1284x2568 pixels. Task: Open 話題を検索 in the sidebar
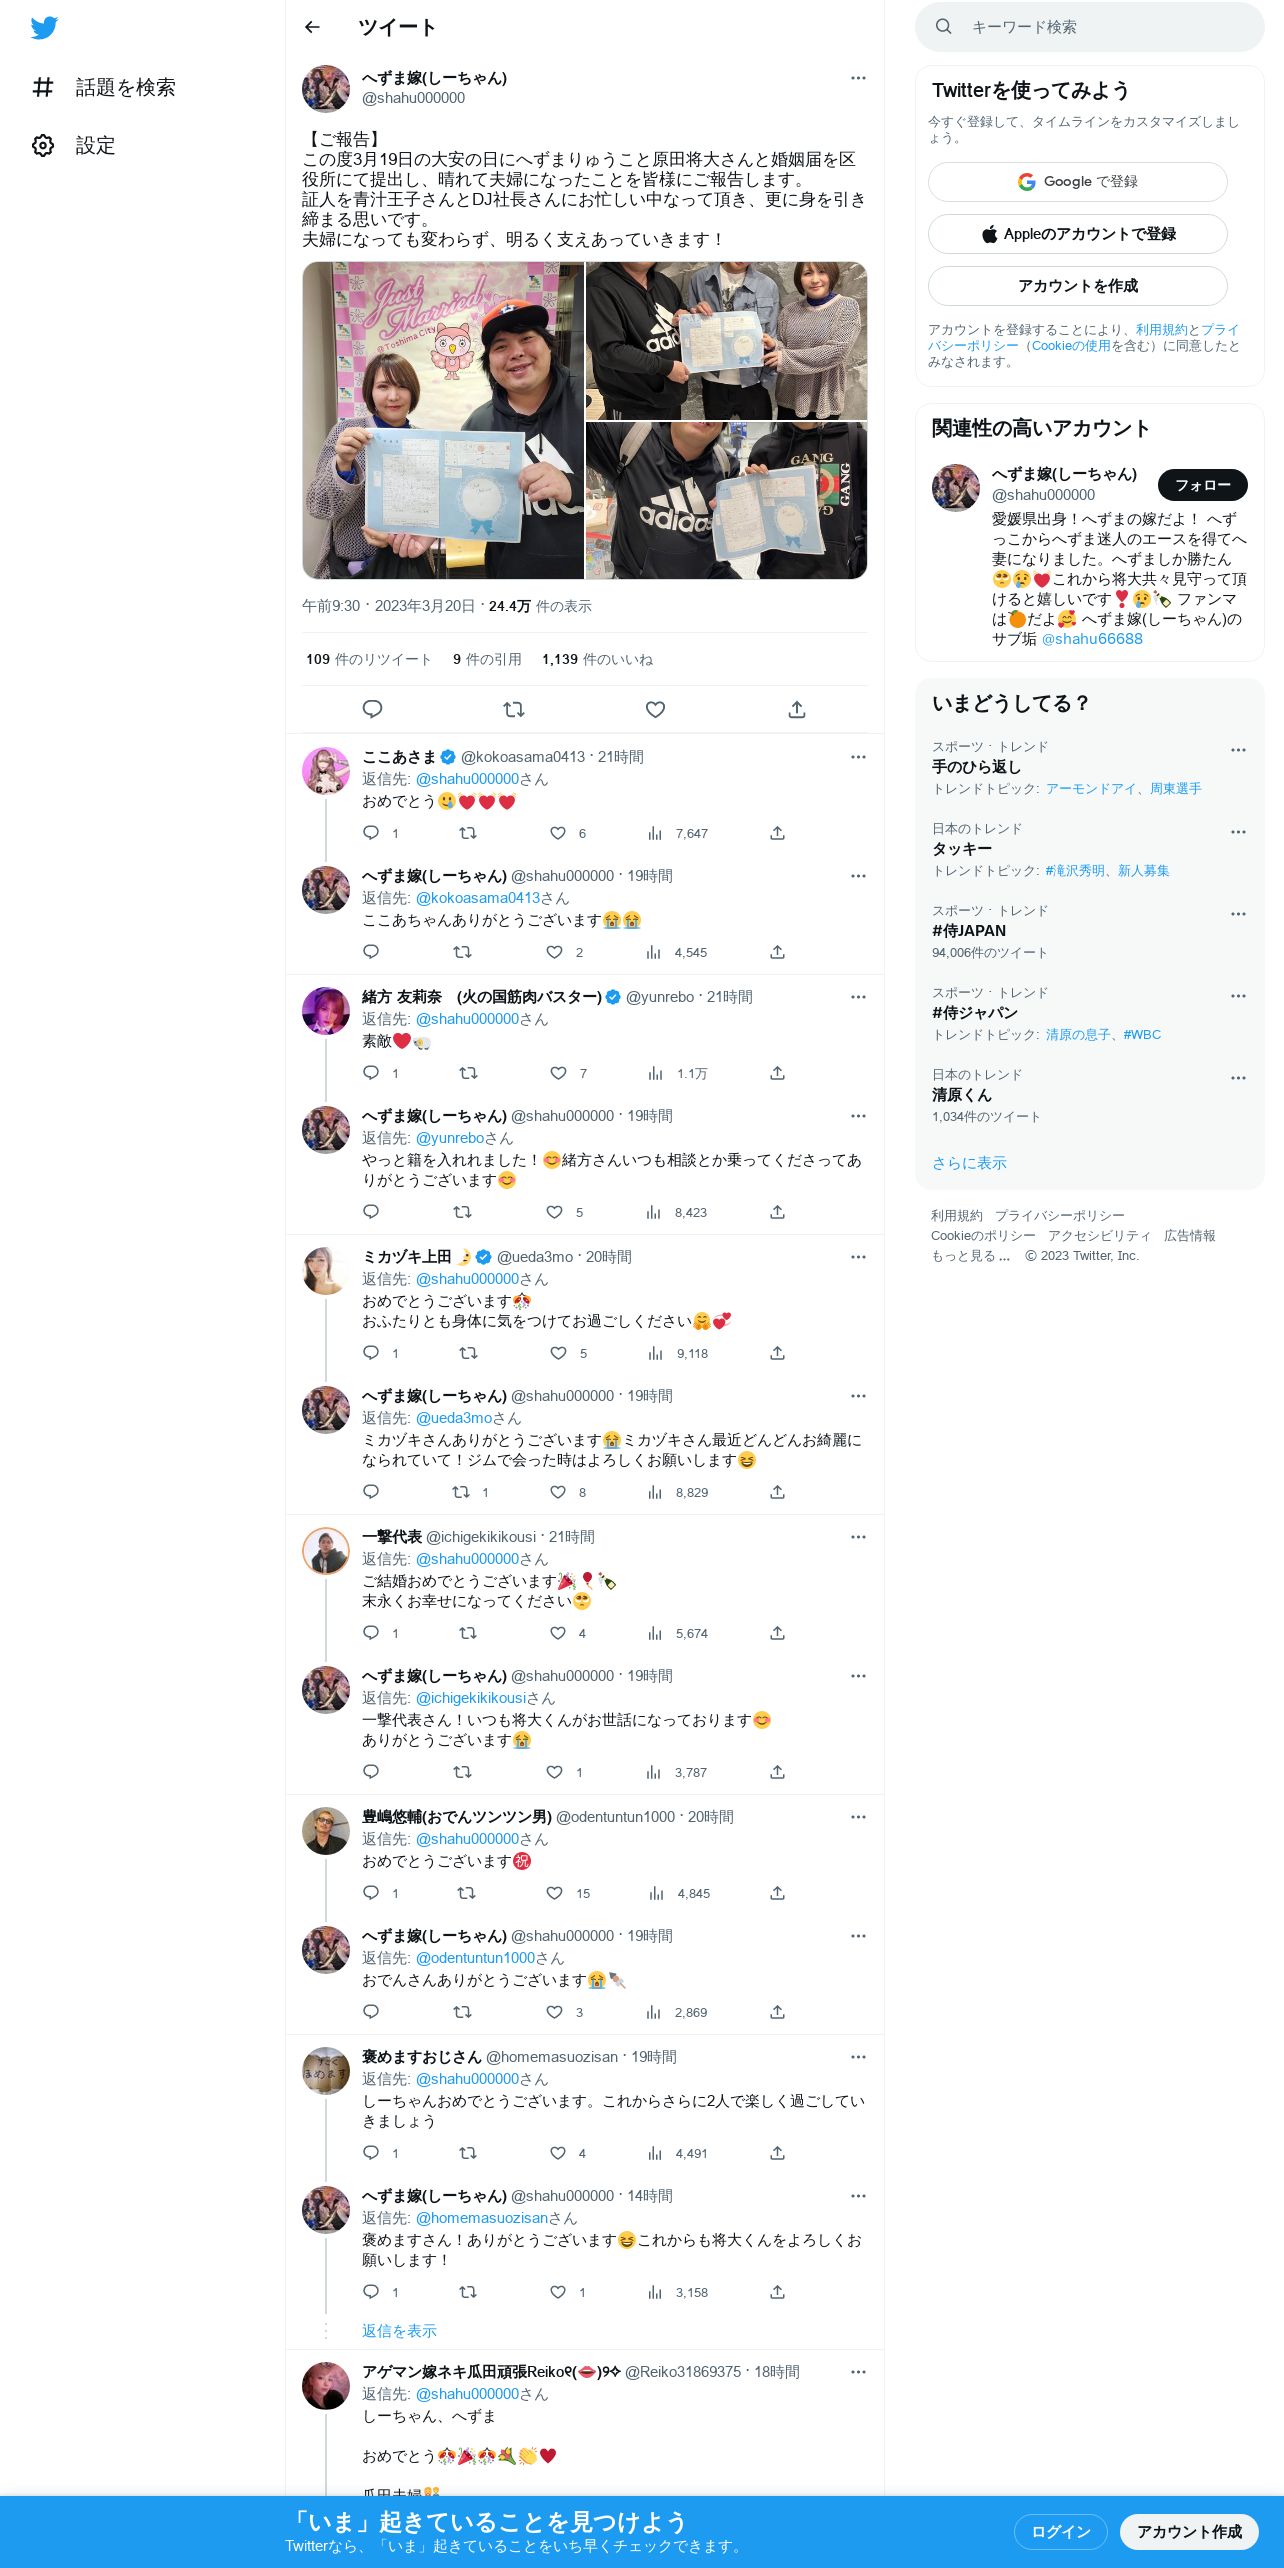[x=103, y=87]
